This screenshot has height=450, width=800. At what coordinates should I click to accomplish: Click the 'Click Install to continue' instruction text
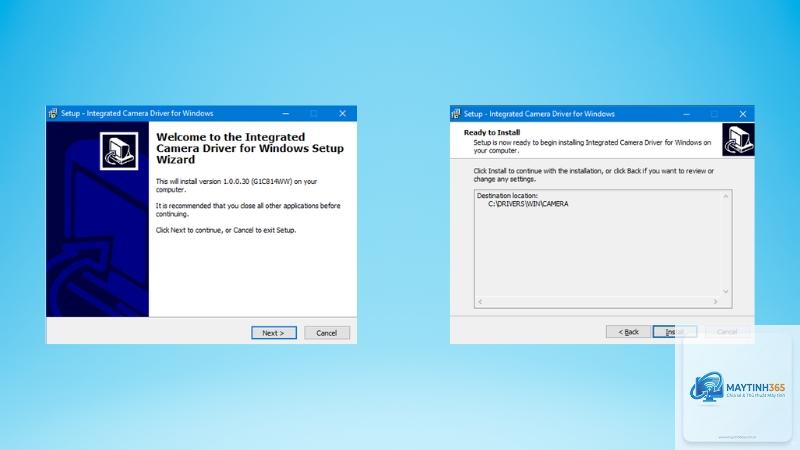[593, 175]
